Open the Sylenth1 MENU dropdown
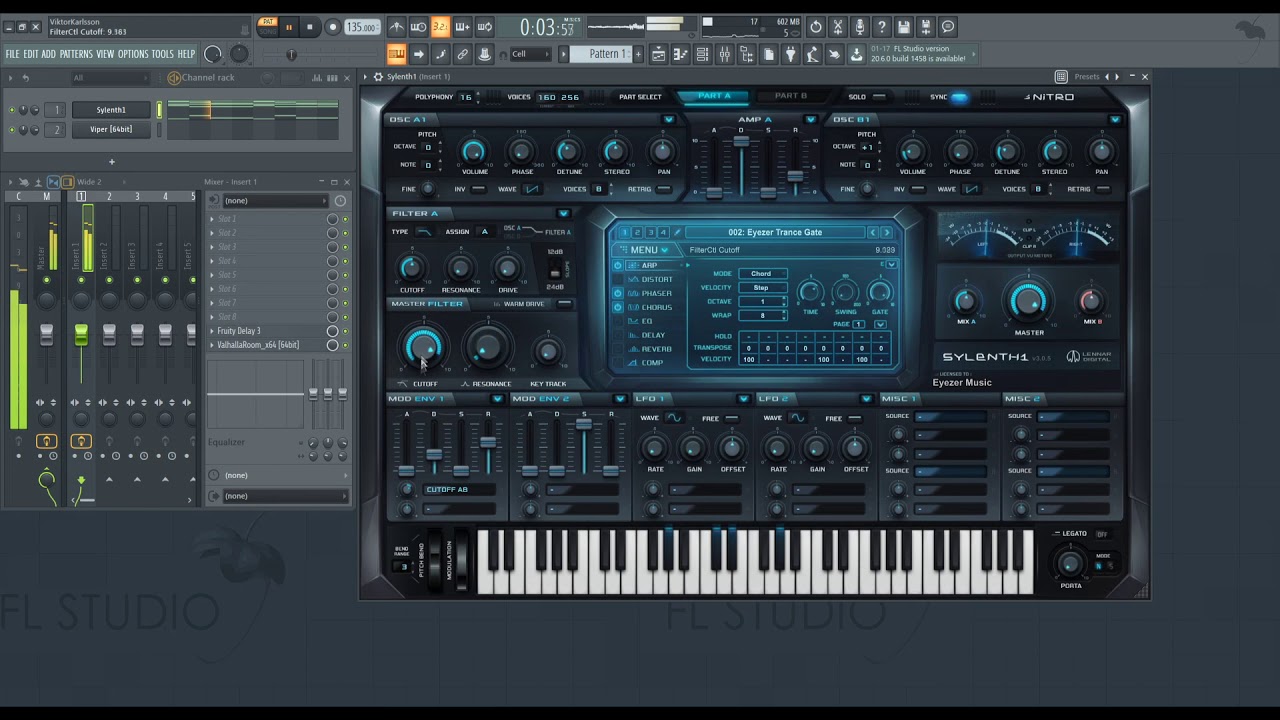 point(648,250)
